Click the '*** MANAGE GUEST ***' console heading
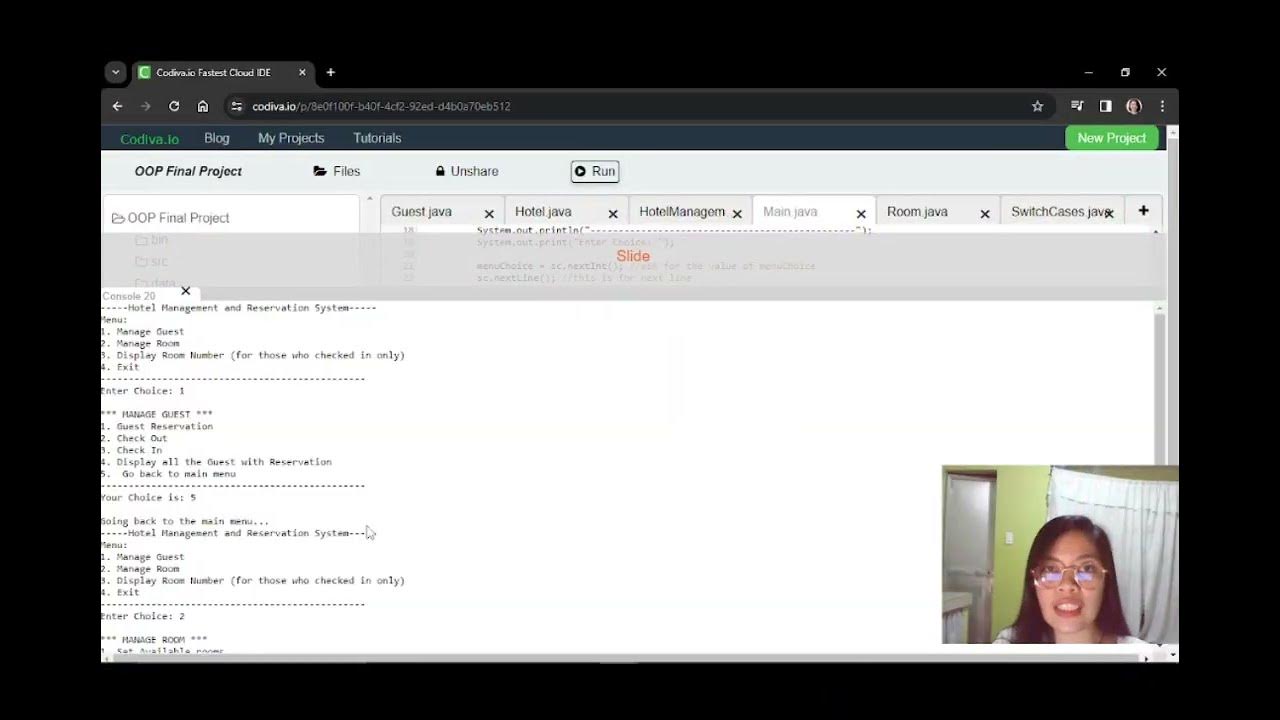Screen dimensions: 1280x720 [x=157, y=414]
